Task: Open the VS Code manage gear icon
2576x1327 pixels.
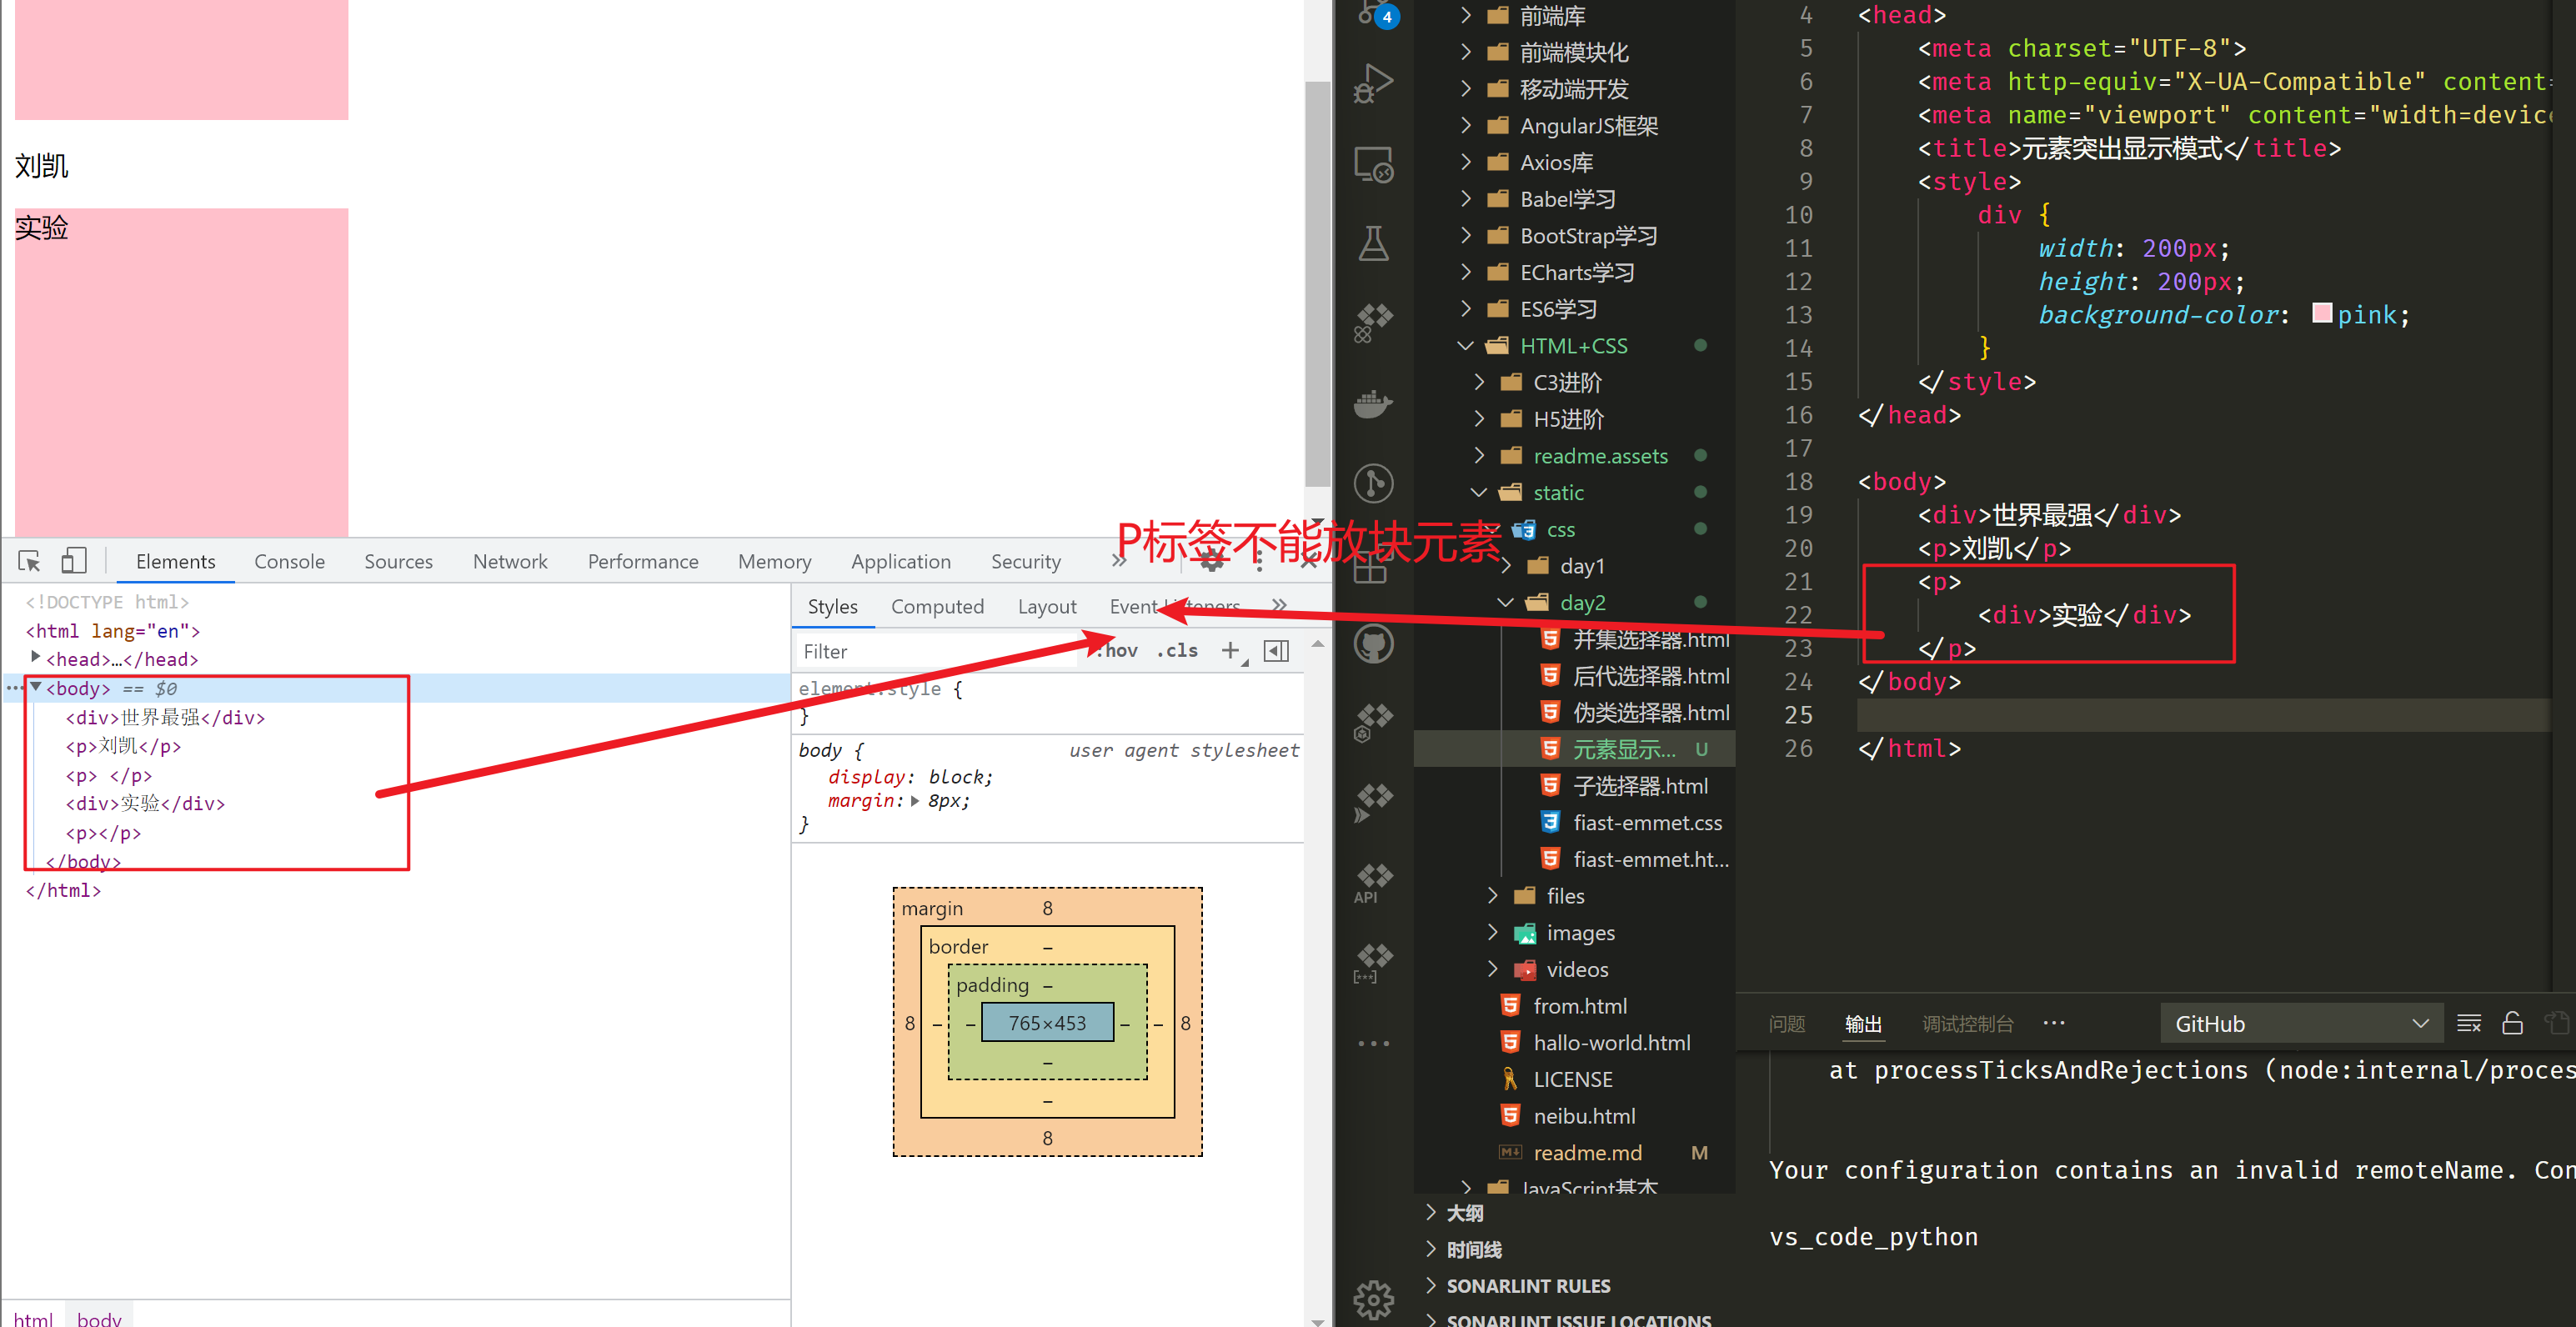Action: pos(1373,1299)
